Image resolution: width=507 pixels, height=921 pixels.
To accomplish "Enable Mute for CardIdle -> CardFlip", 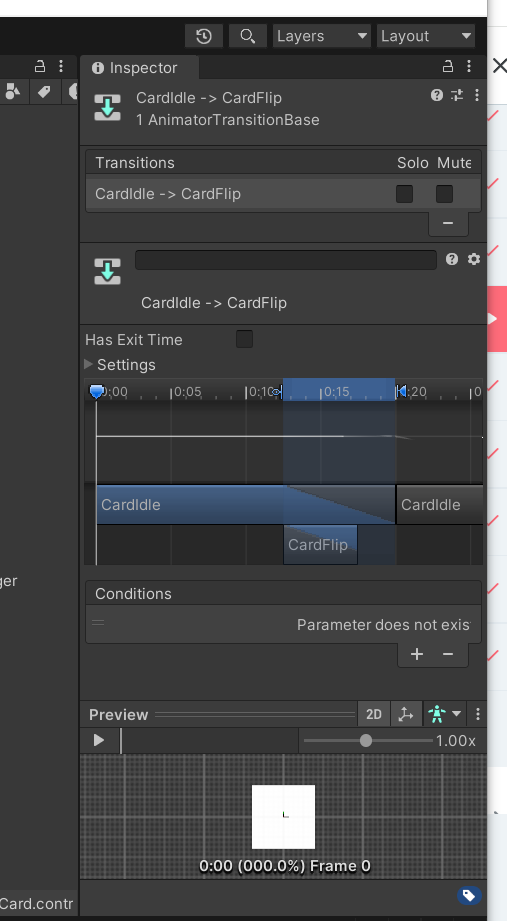I will coord(444,194).
